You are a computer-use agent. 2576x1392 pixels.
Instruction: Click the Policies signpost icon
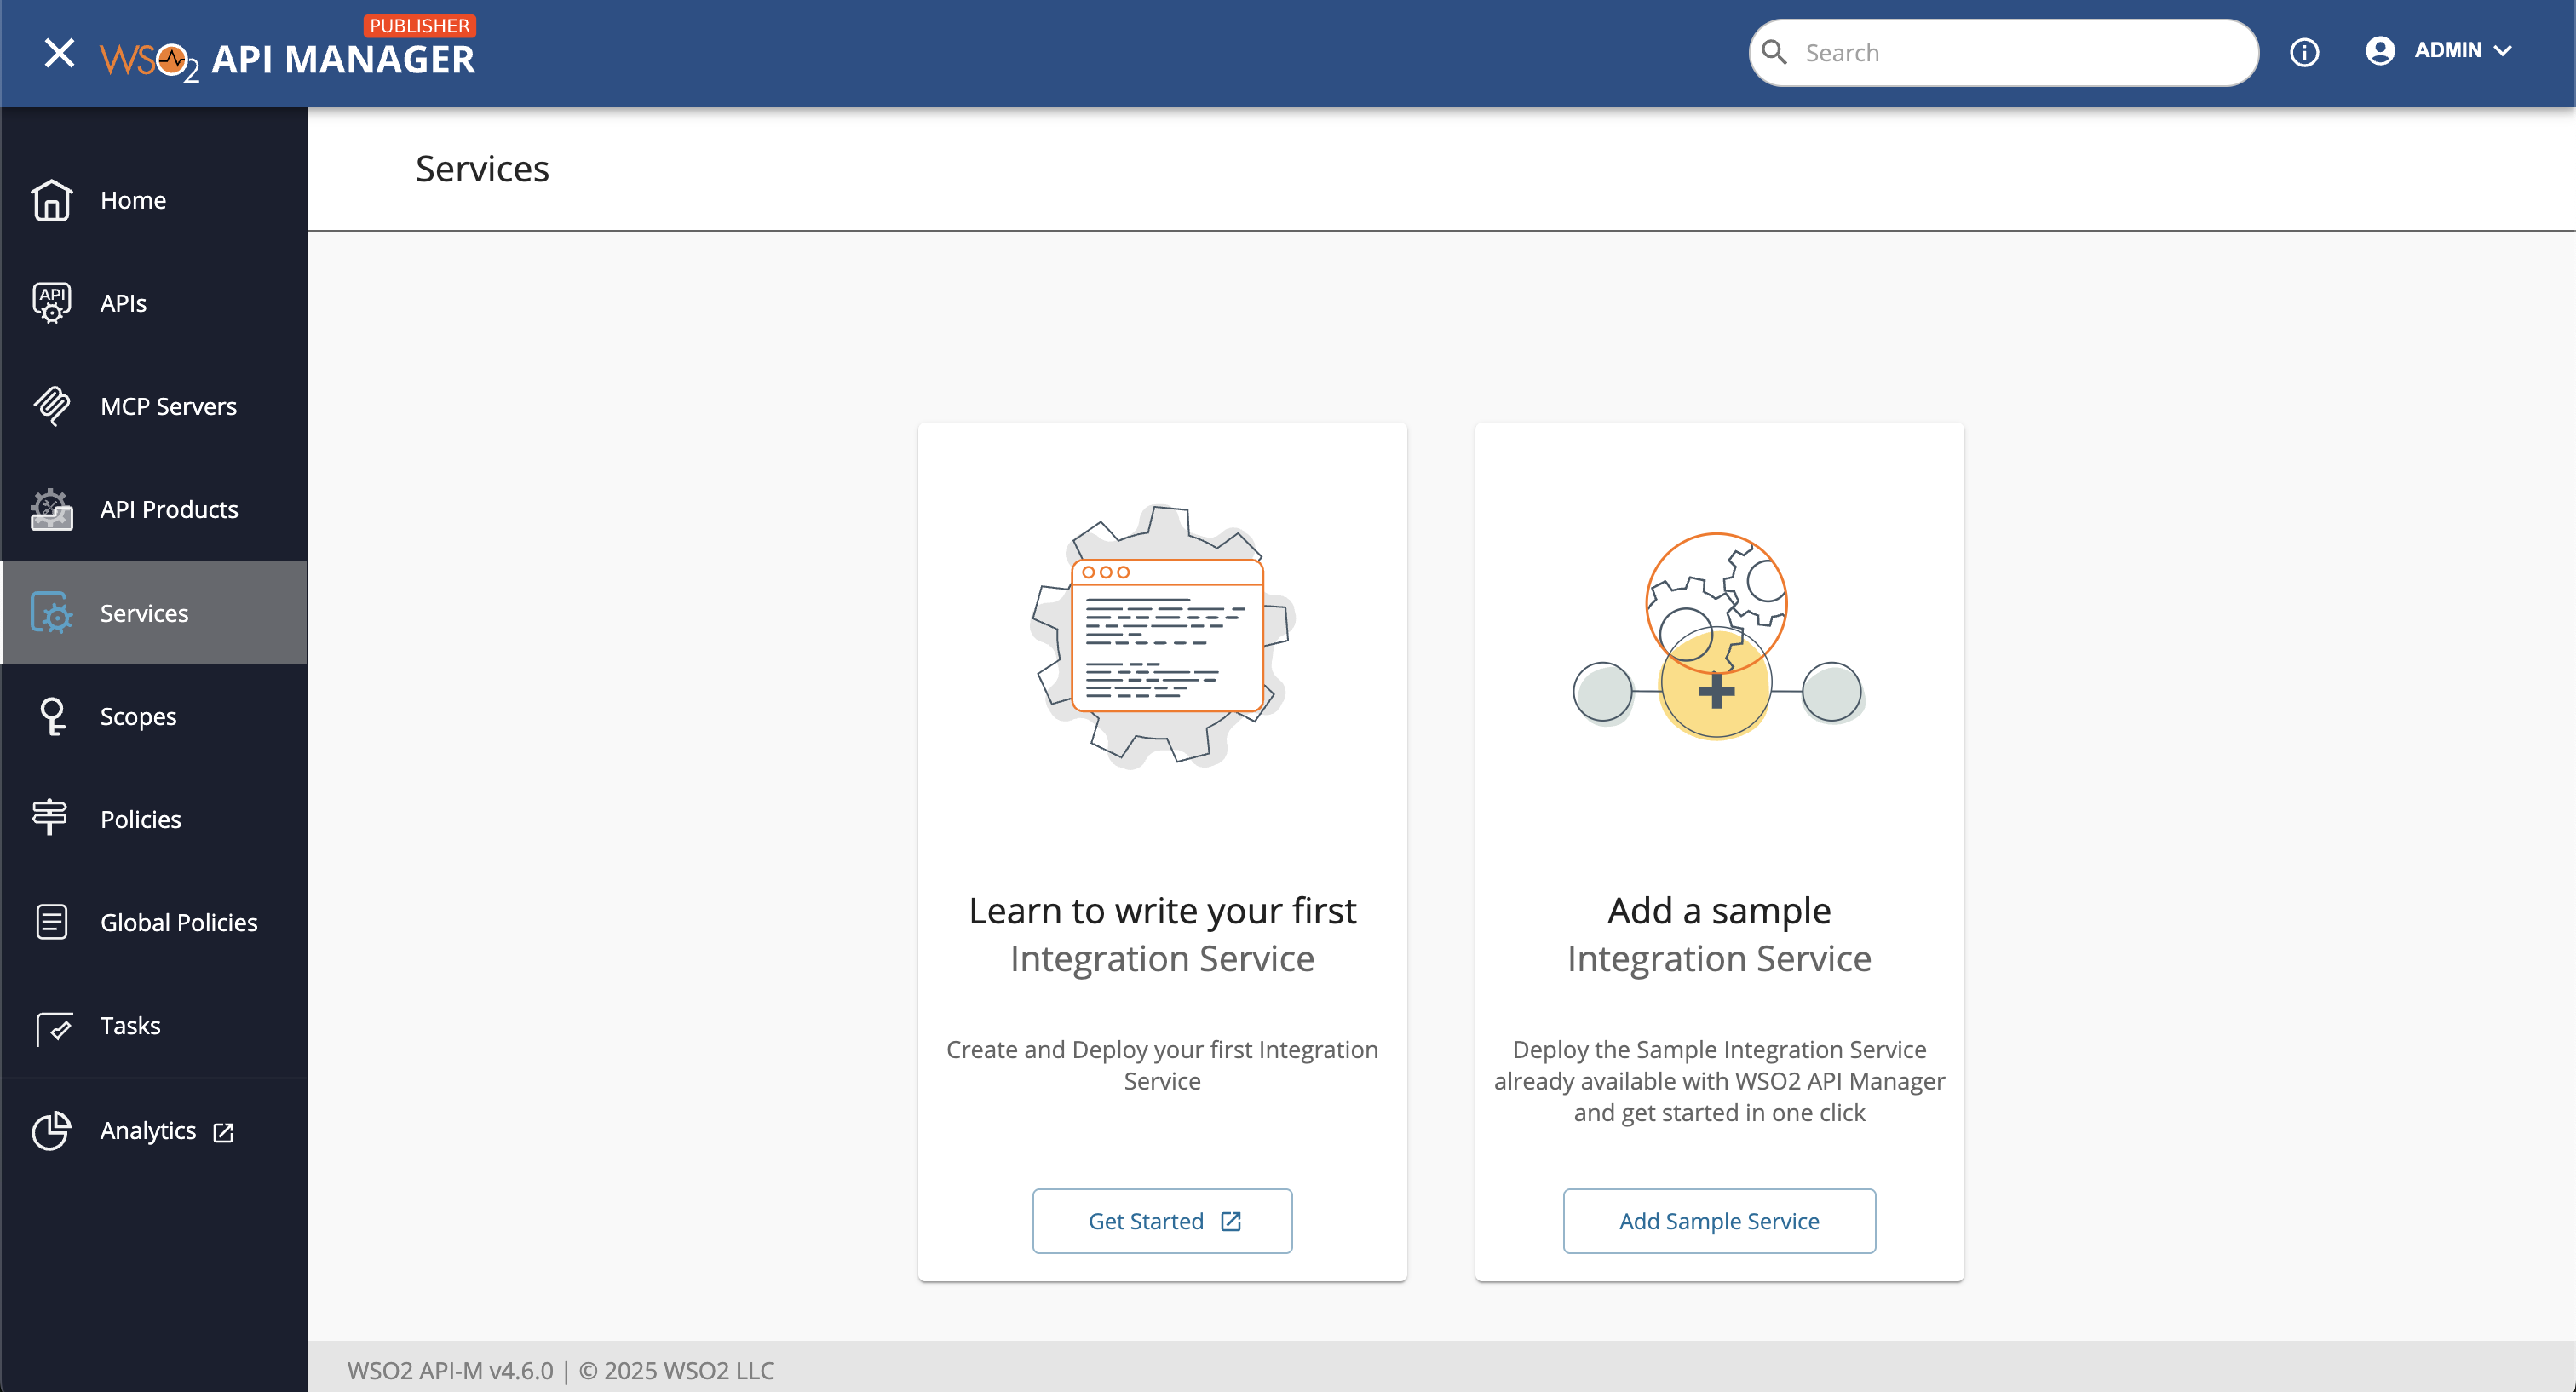[52, 818]
